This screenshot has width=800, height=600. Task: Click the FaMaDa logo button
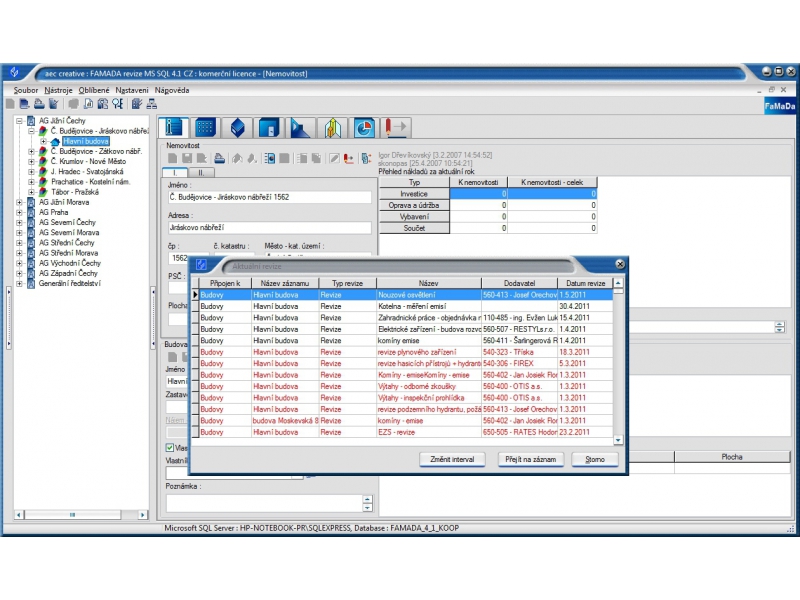coord(780,104)
